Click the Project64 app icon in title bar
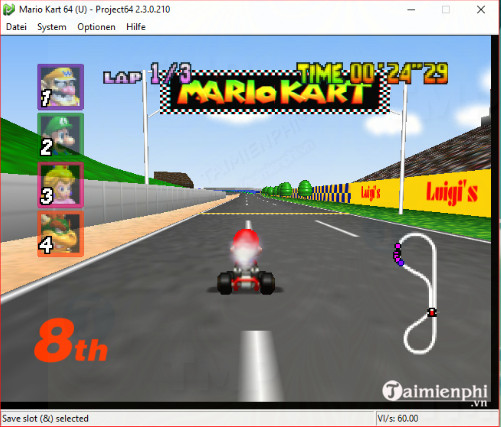Image resolution: width=501 pixels, height=427 pixels. (x=9, y=9)
